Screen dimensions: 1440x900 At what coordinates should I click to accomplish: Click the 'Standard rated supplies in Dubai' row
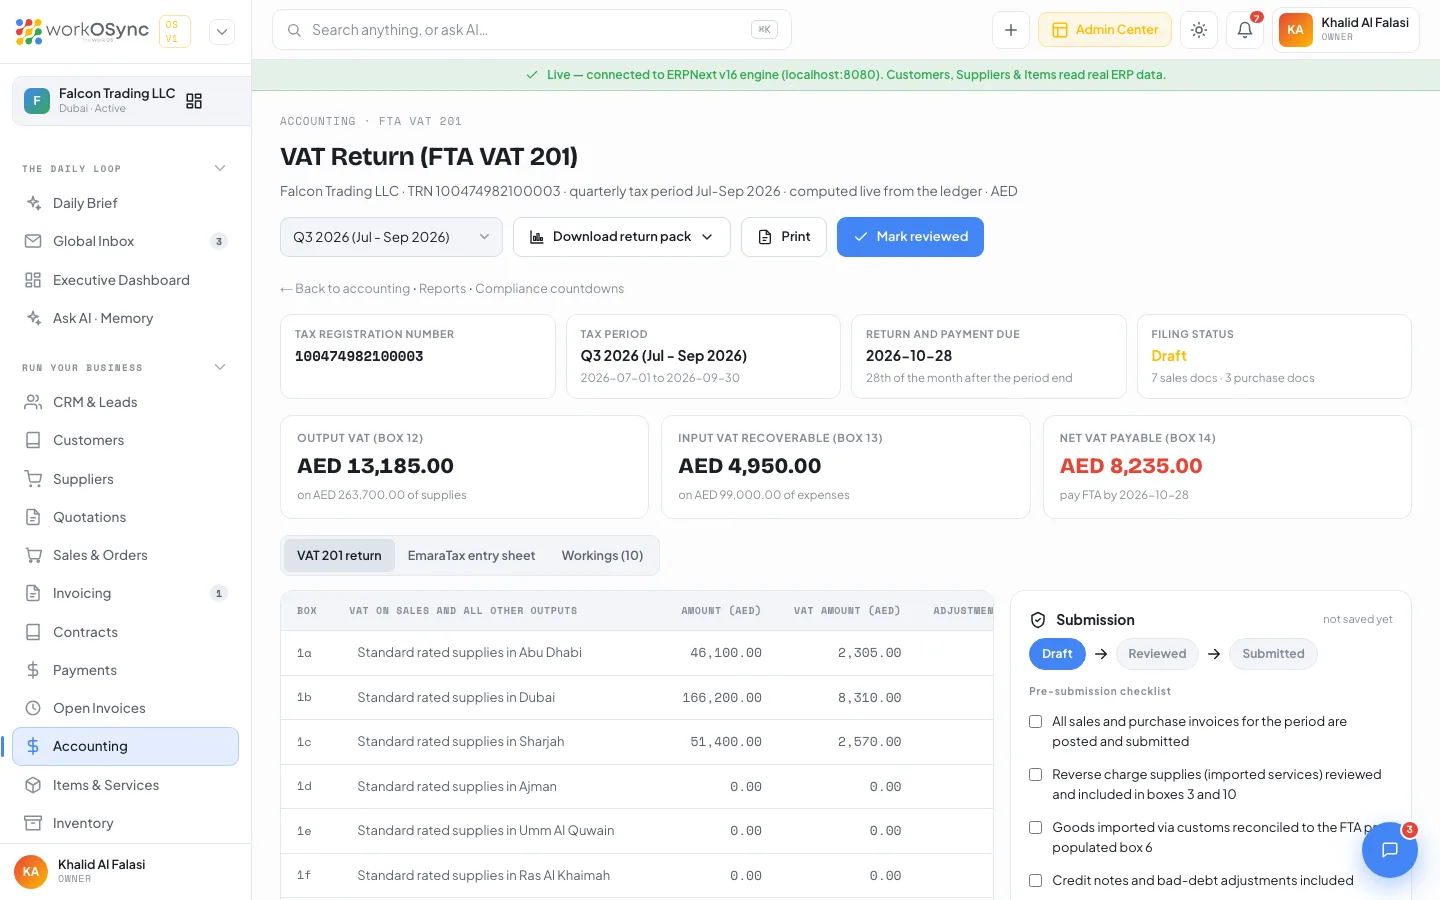coord(637,698)
